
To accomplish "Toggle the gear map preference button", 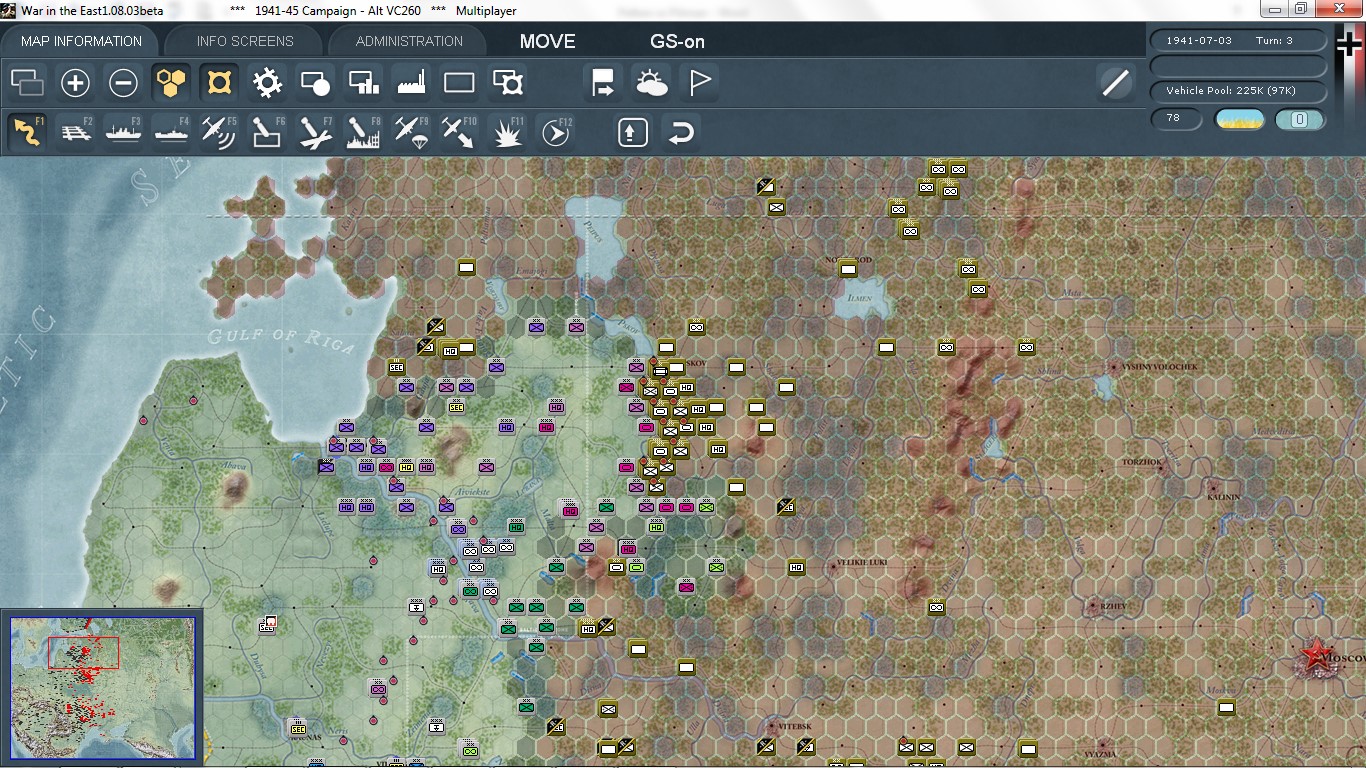I will click(x=267, y=83).
